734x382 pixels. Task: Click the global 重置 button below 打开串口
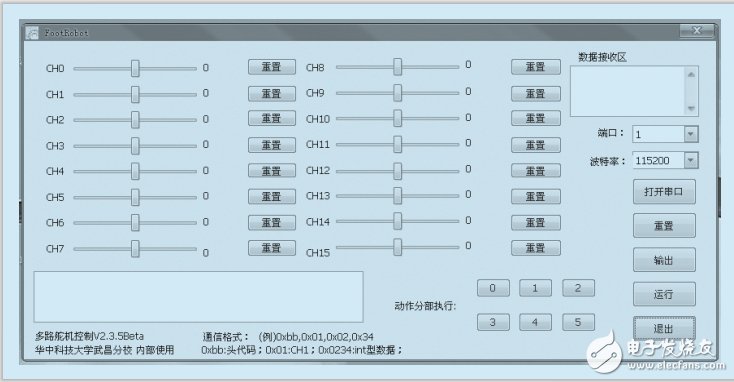(x=664, y=226)
